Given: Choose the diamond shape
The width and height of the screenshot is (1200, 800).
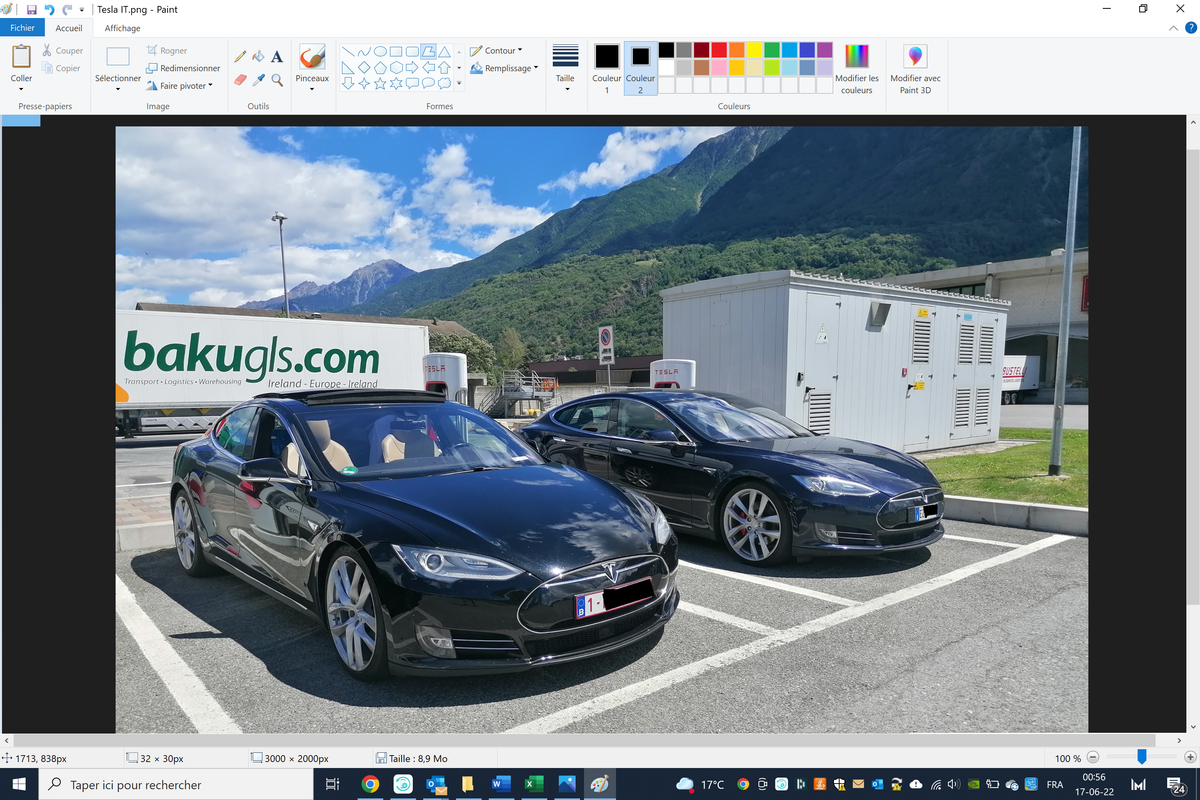Looking at the screenshot, I should click(x=364, y=67).
